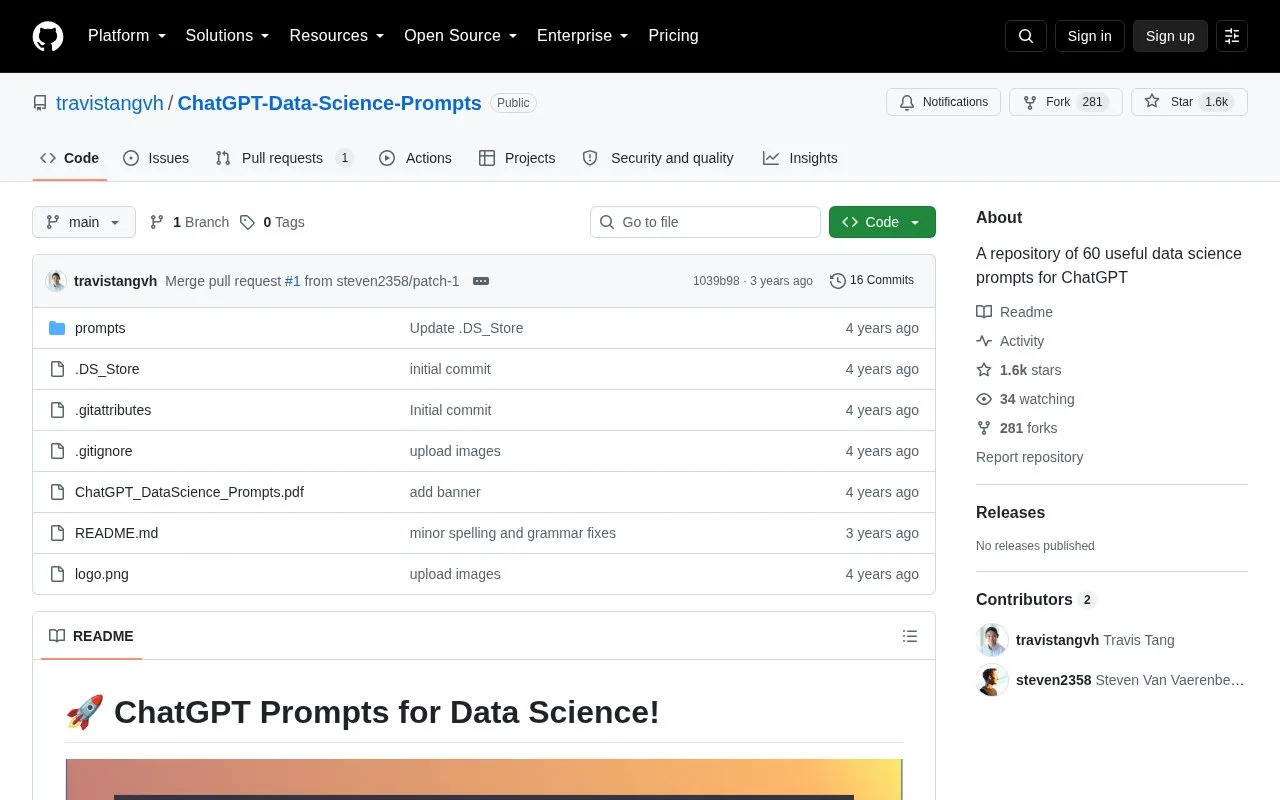
Task: Click travistangvh contributor avatar in sidebar
Action: coord(992,640)
